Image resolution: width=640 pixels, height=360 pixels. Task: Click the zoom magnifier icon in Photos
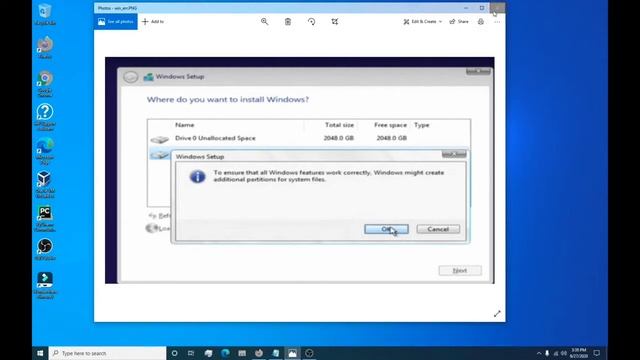tap(264, 22)
